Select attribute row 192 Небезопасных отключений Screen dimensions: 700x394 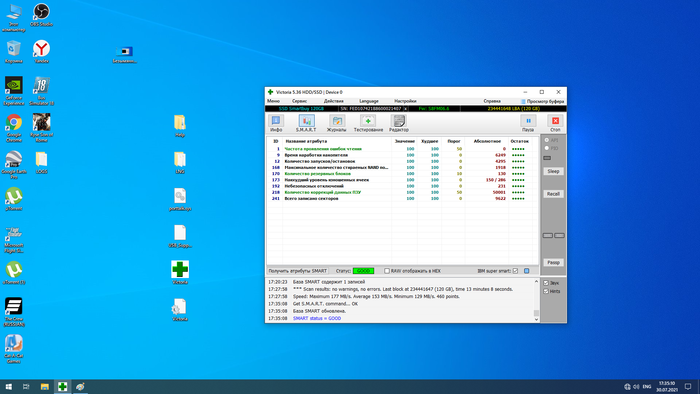point(402,186)
